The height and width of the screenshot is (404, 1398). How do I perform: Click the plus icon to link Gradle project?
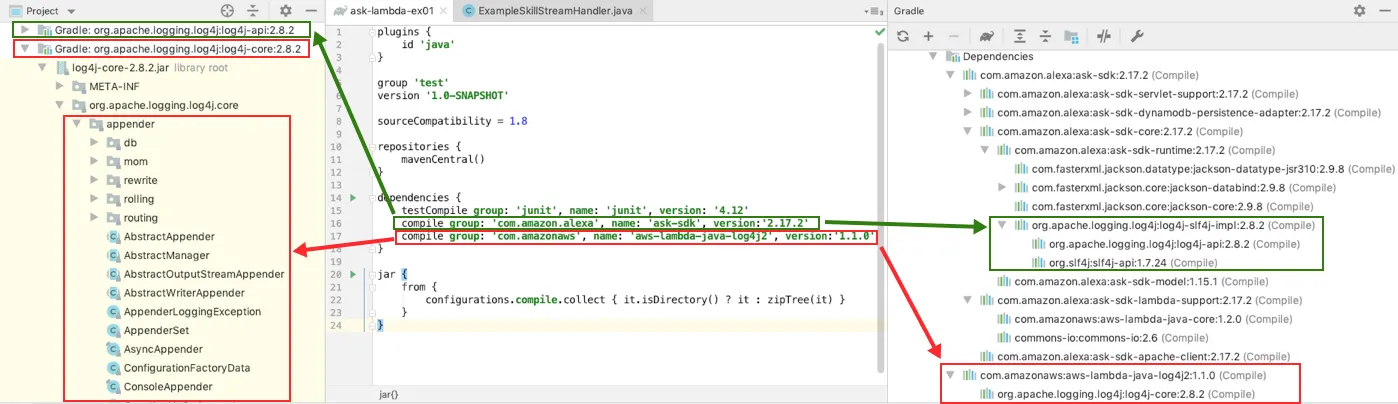[x=928, y=36]
